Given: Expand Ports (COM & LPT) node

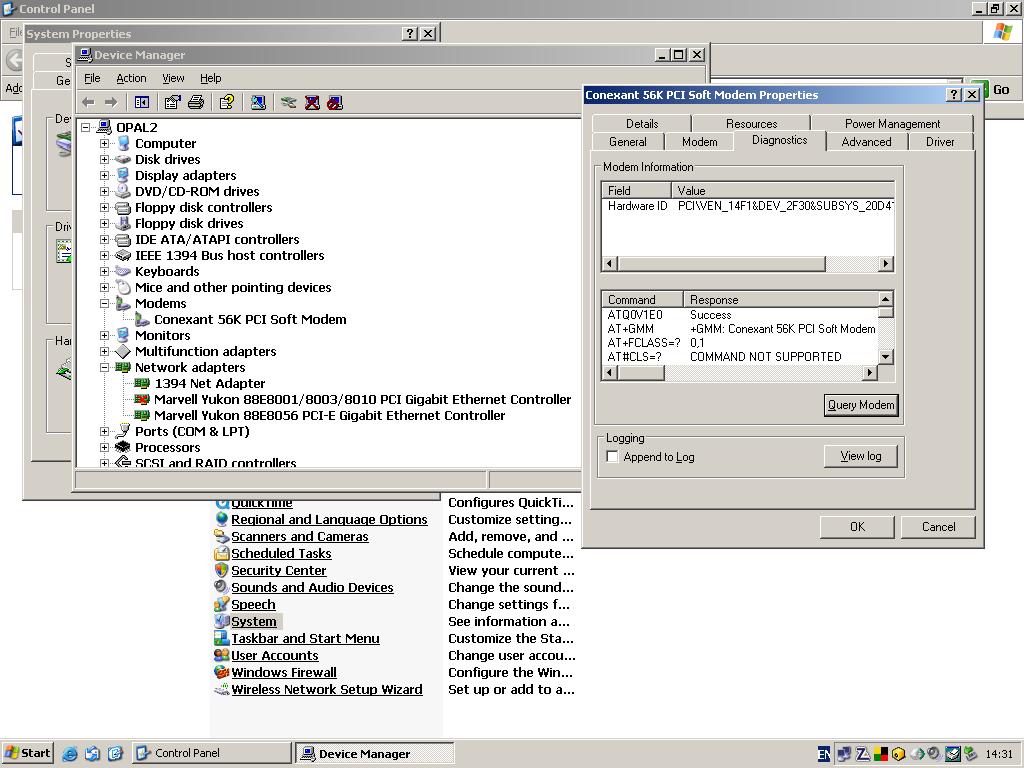Looking at the screenshot, I should pos(104,432).
